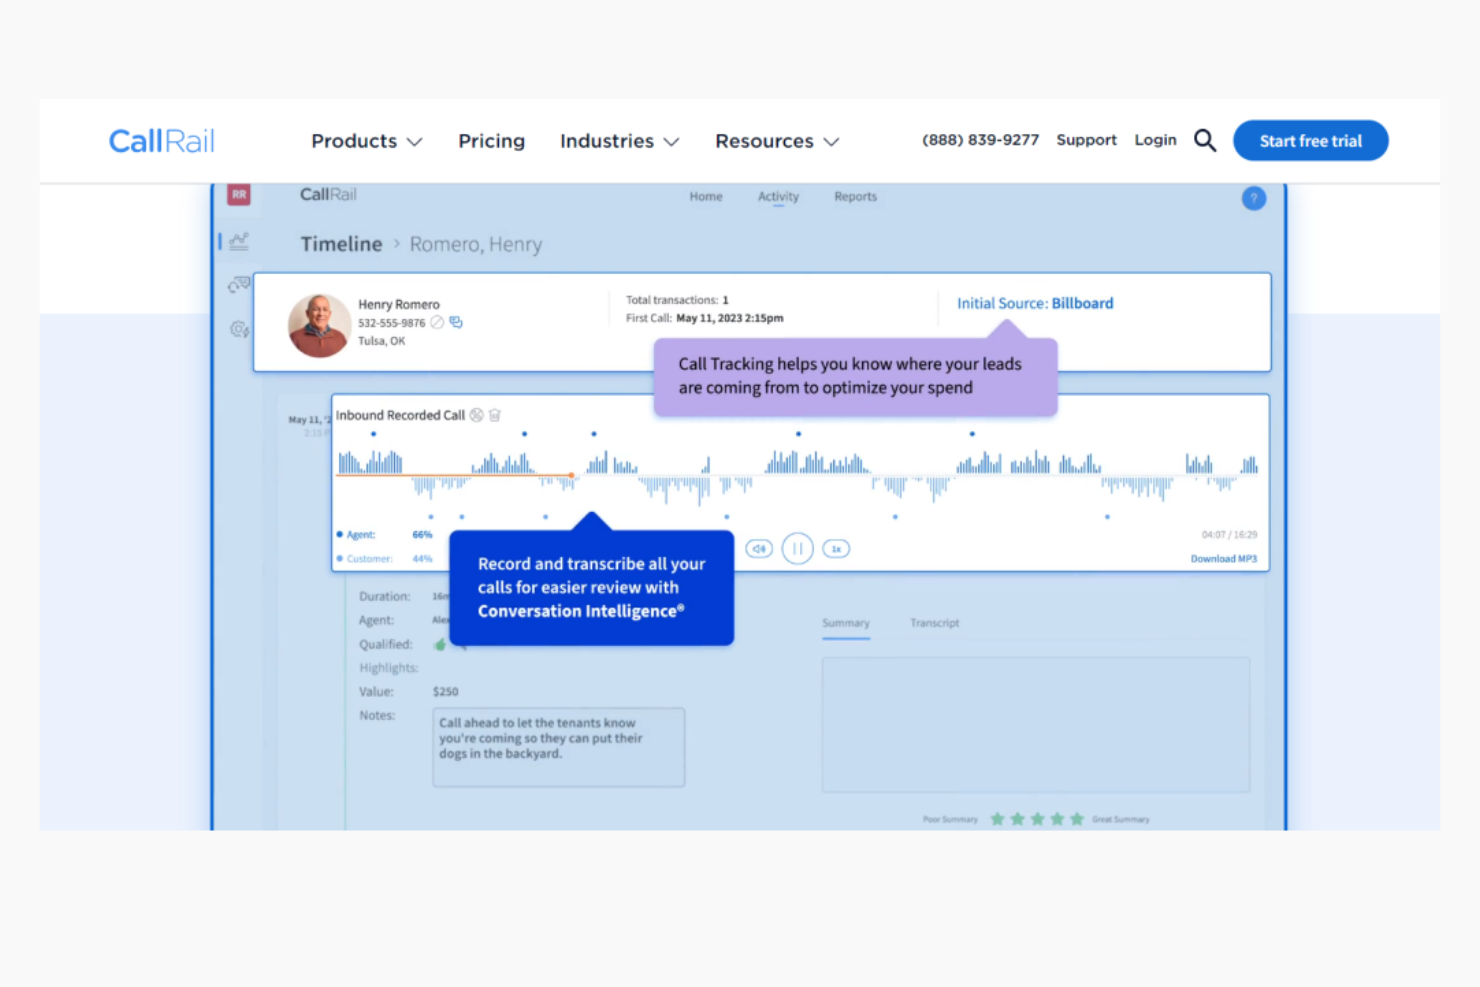1480x987 pixels.
Task: Open the analytics chart sidebar icon
Action: point(239,241)
